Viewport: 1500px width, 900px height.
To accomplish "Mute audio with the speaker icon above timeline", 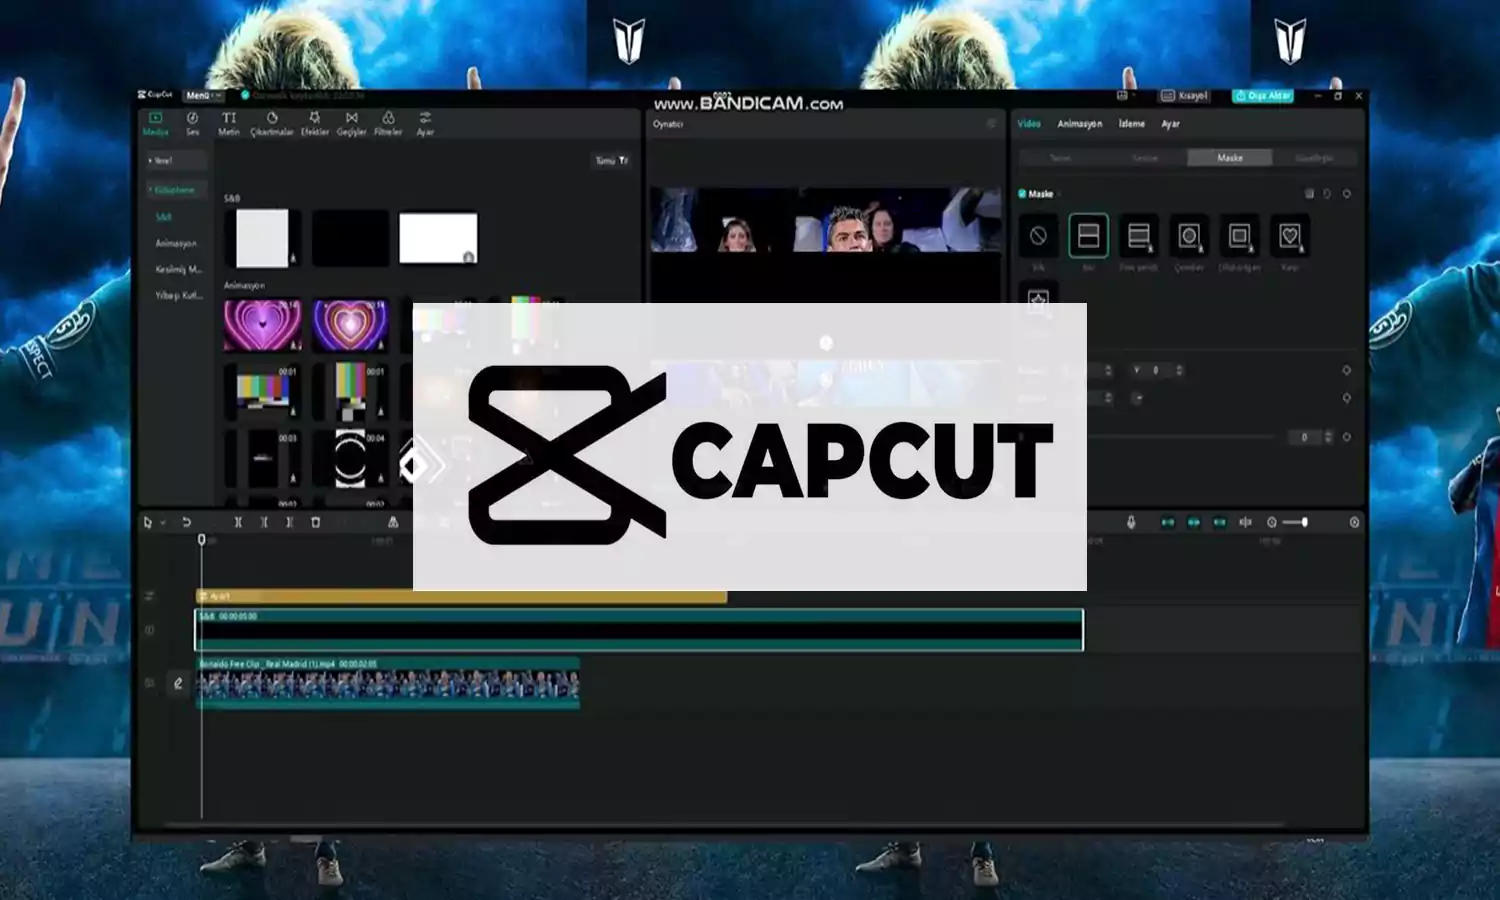I will tap(1246, 522).
